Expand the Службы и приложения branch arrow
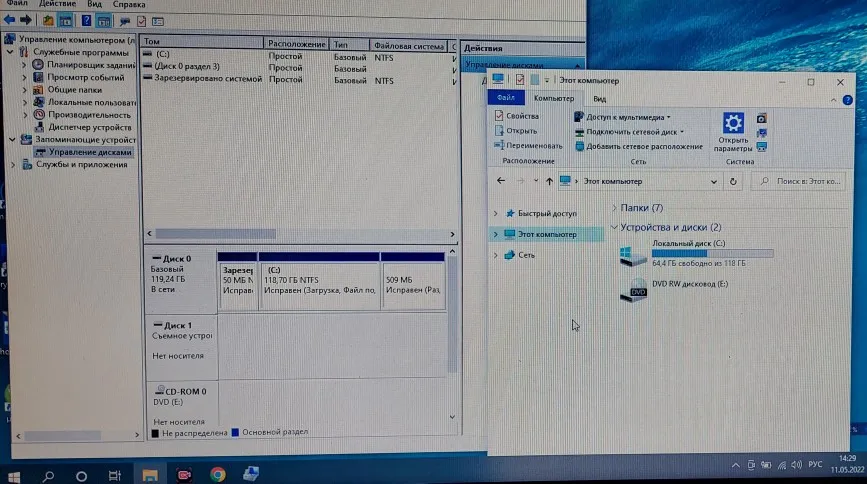 (x=13, y=164)
